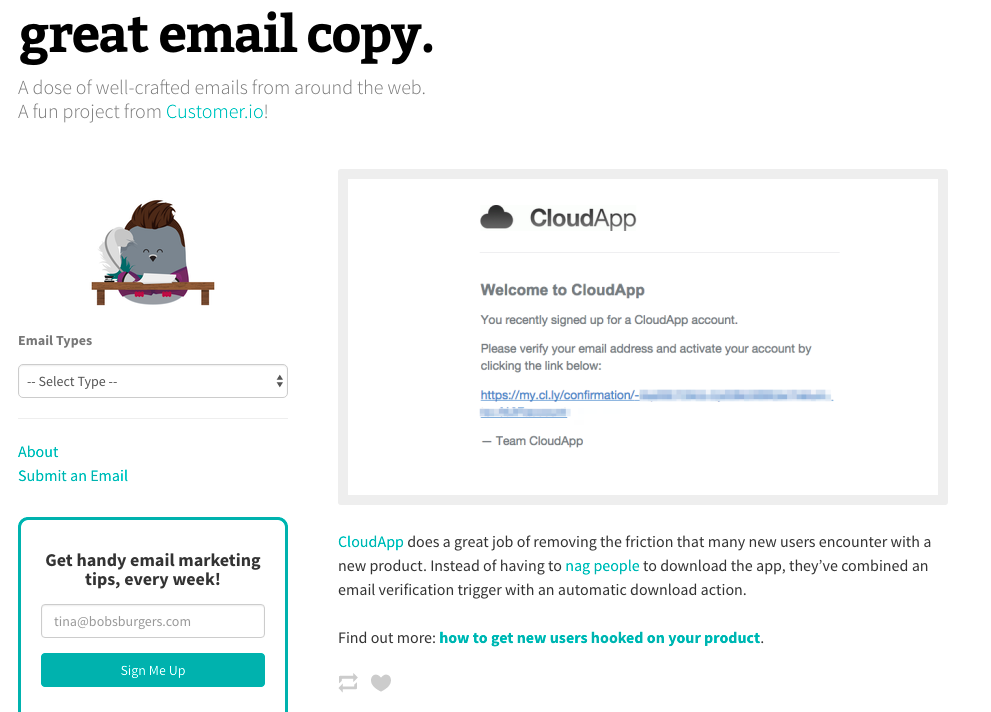The height and width of the screenshot is (712, 991).
Task: Like the post with the heart icon
Action: click(381, 683)
